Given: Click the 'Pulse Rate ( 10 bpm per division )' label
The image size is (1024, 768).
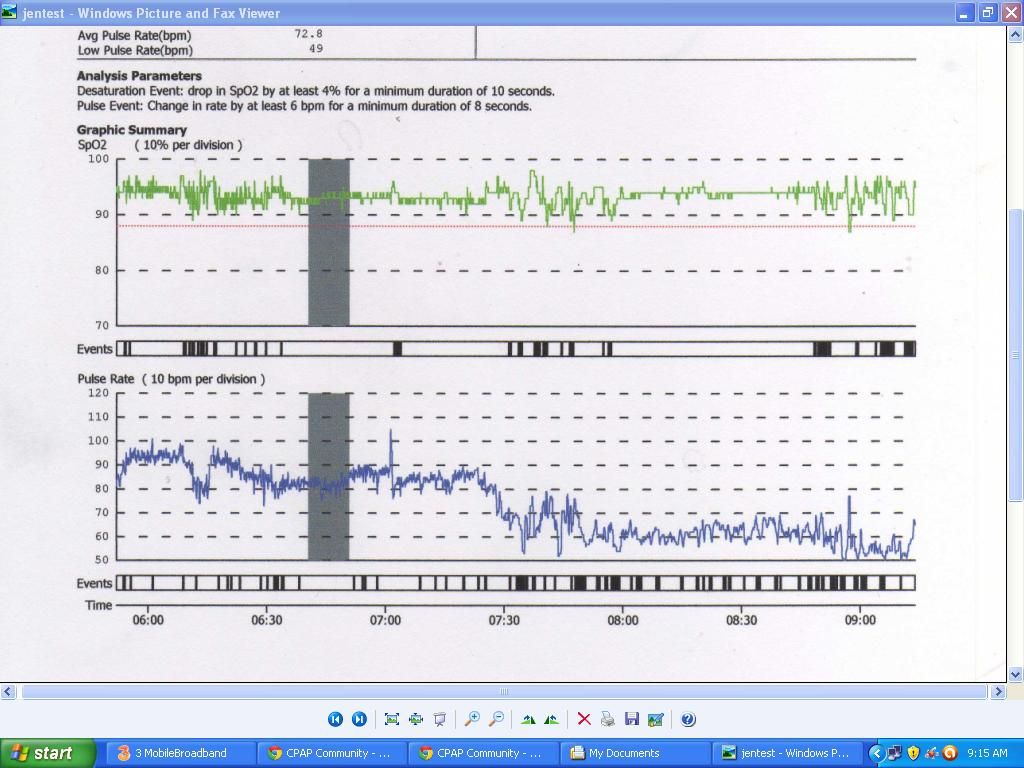Looking at the screenshot, I should coord(171,379).
